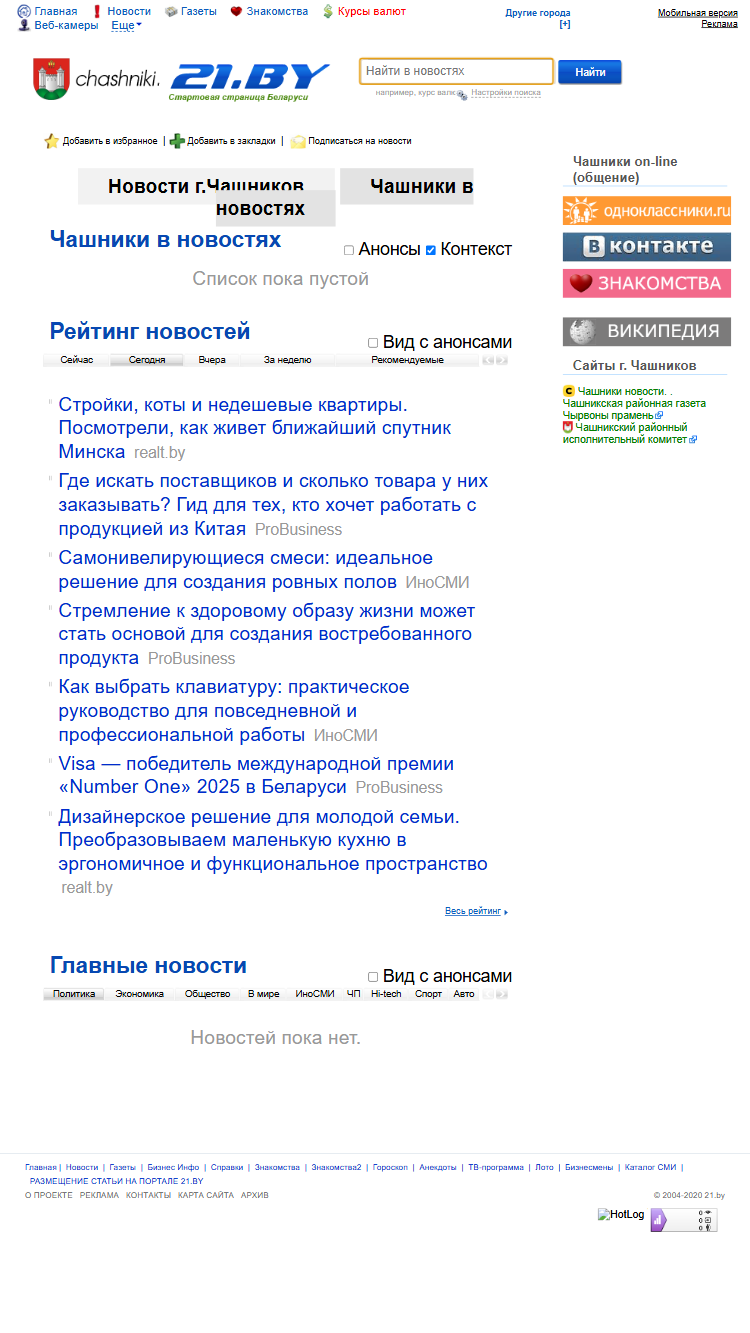Select the Вчера rating tab
The image size is (750, 1333).
[x=212, y=360]
